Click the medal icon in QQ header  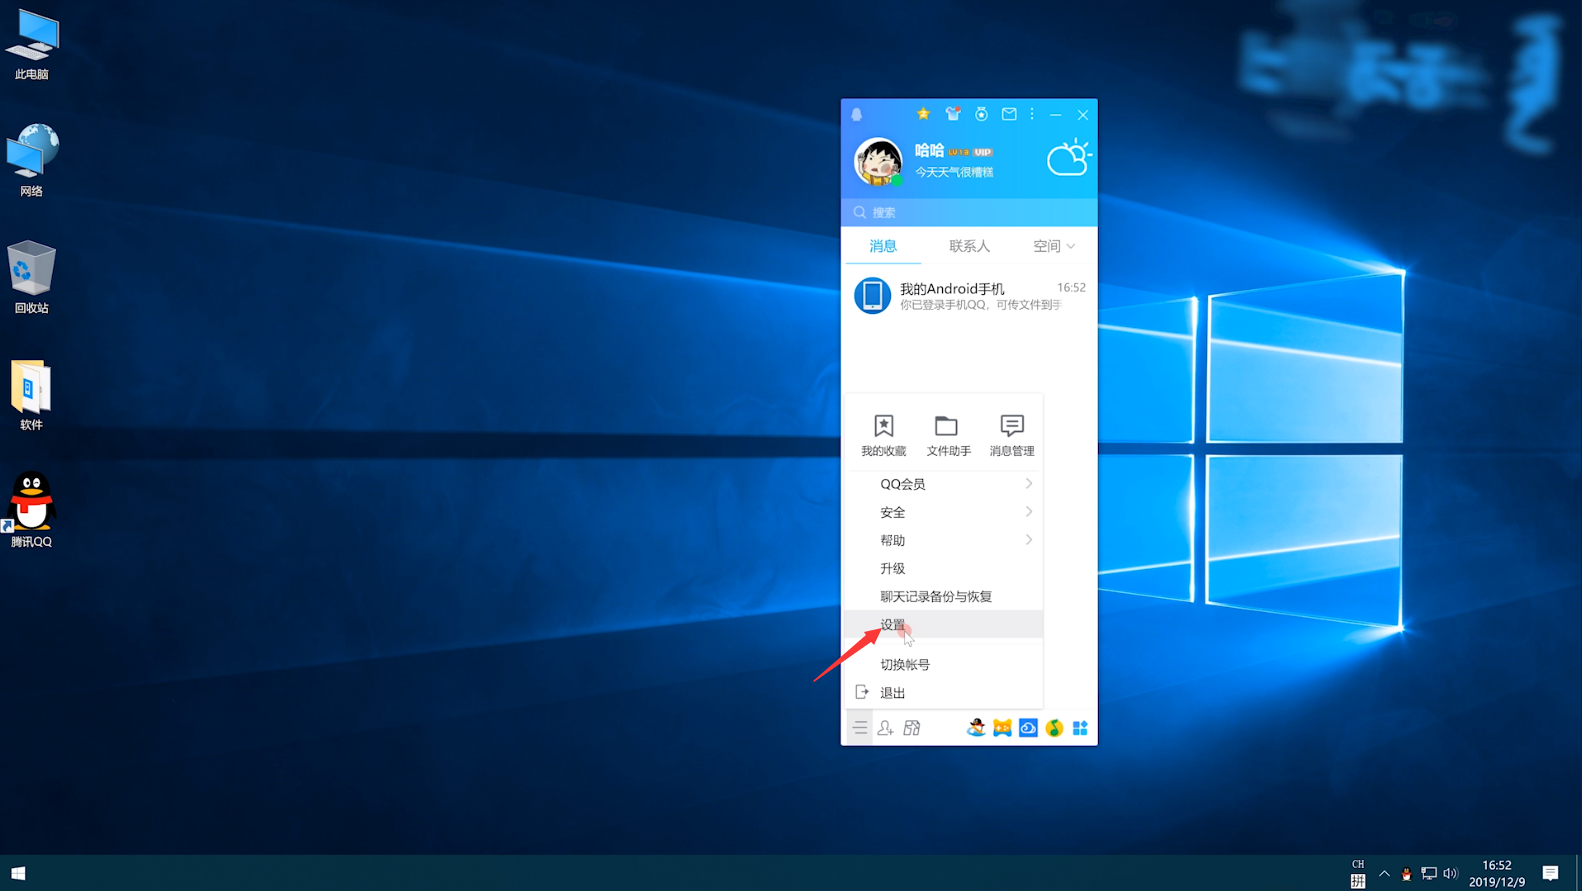(x=981, y=114)
